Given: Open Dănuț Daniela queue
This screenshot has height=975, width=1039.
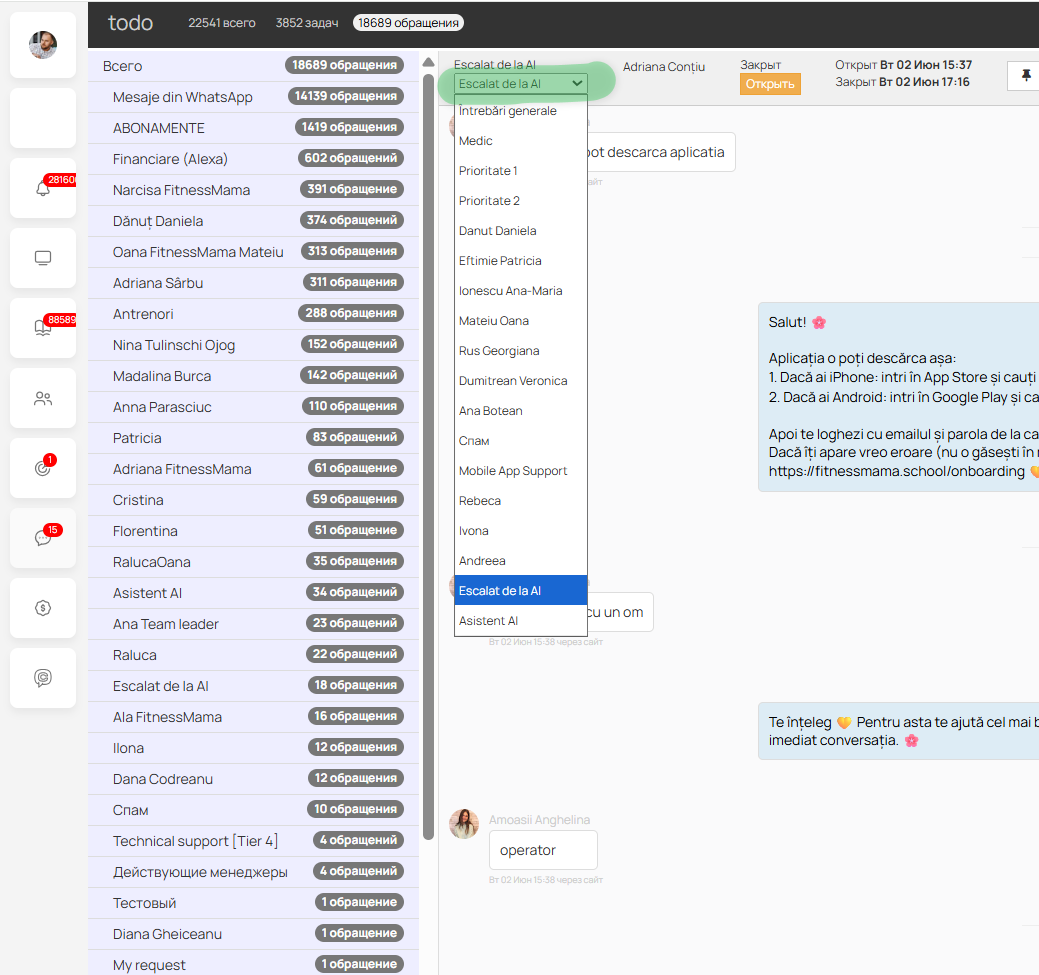Looking at the screenshot, I should [253, 221].
